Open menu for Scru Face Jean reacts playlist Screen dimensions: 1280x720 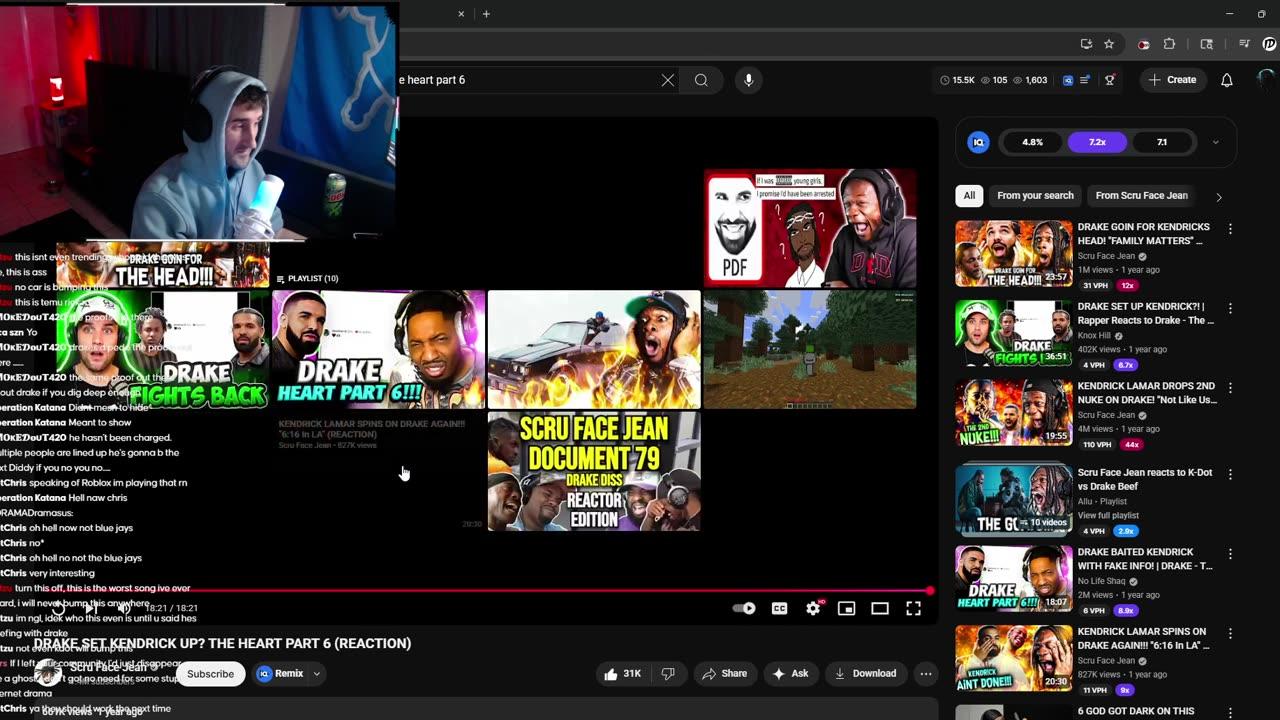pyautogui.click(x=1230, y=474)
